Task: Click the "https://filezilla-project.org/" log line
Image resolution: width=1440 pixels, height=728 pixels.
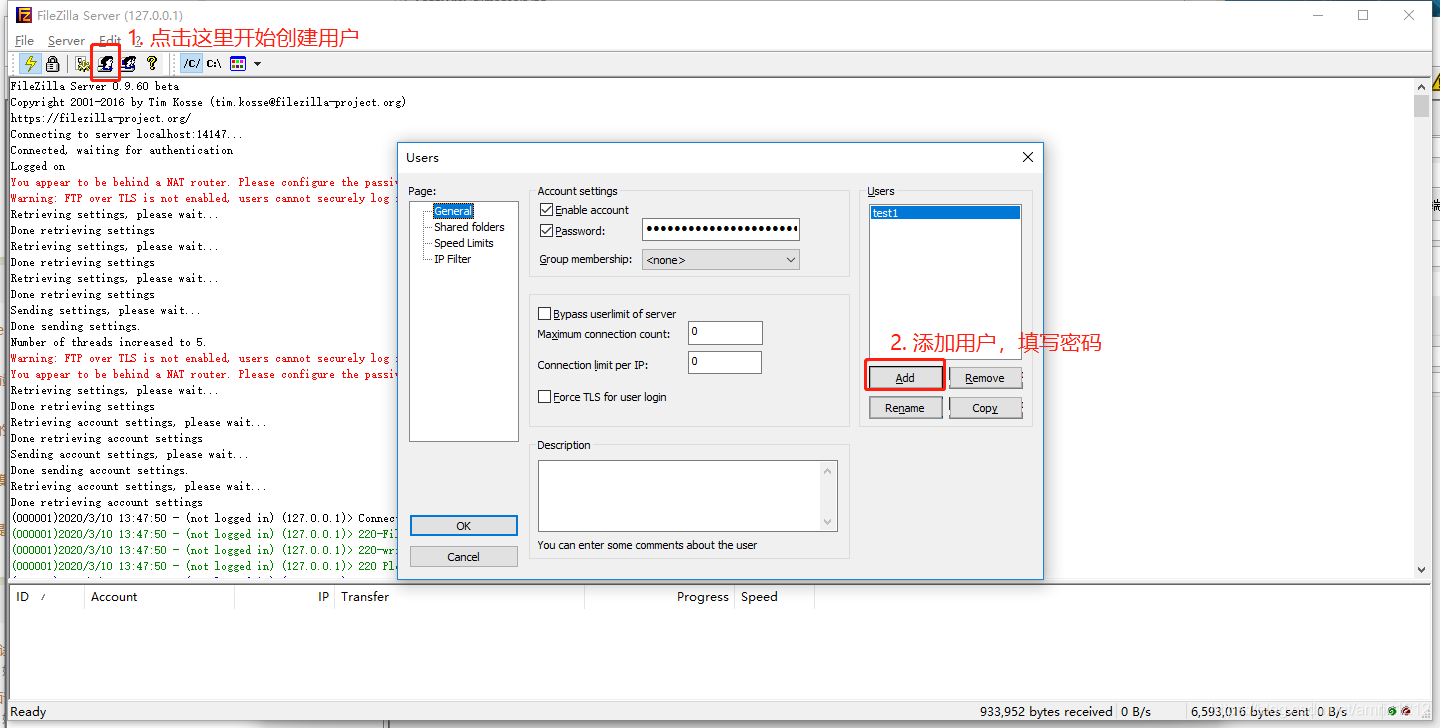Action: (100, 118)
